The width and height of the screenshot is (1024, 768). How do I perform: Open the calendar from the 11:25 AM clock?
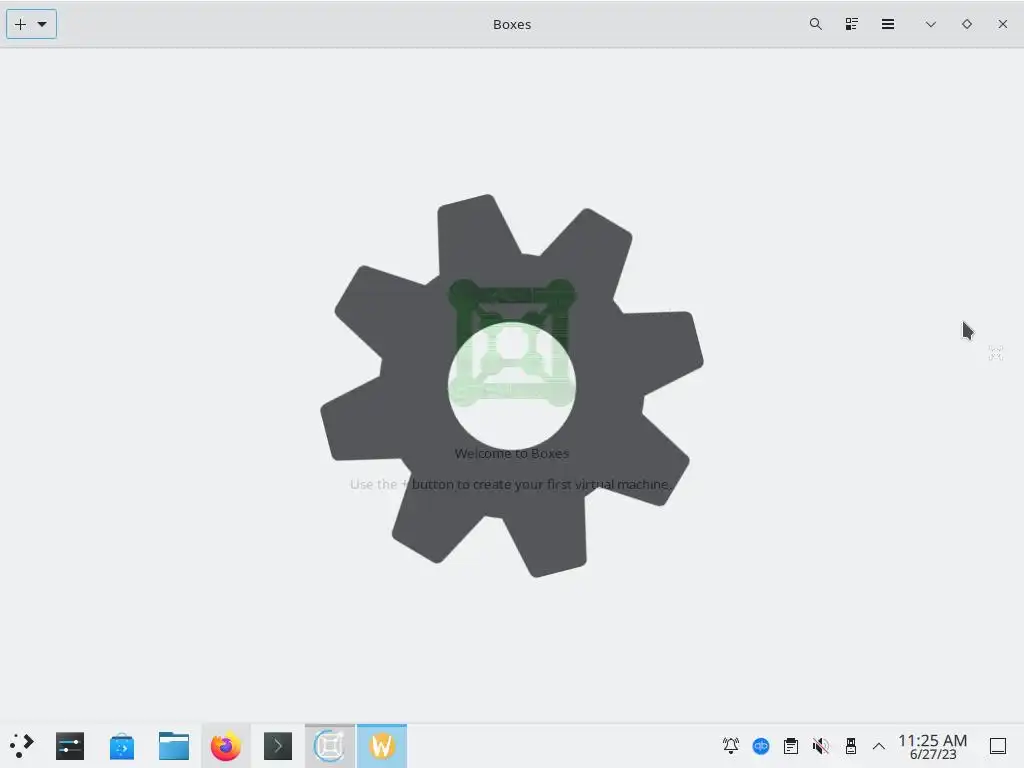pyautogui.click(x=933, y=746)
